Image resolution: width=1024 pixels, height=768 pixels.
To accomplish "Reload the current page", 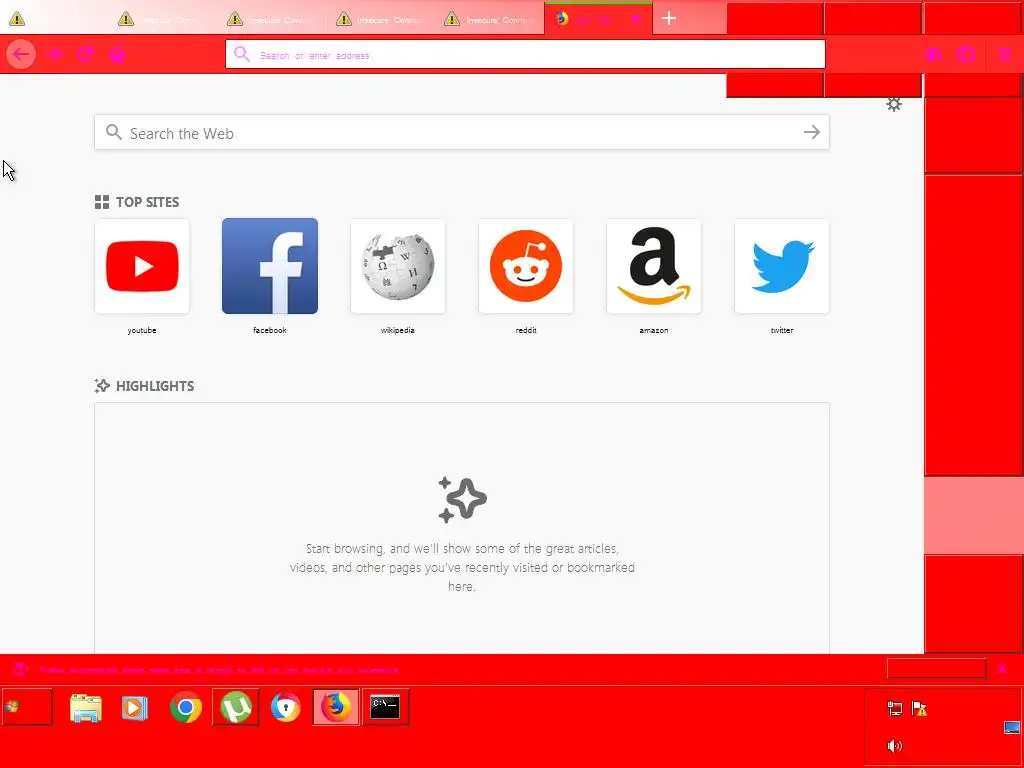I will pos(85,54).
